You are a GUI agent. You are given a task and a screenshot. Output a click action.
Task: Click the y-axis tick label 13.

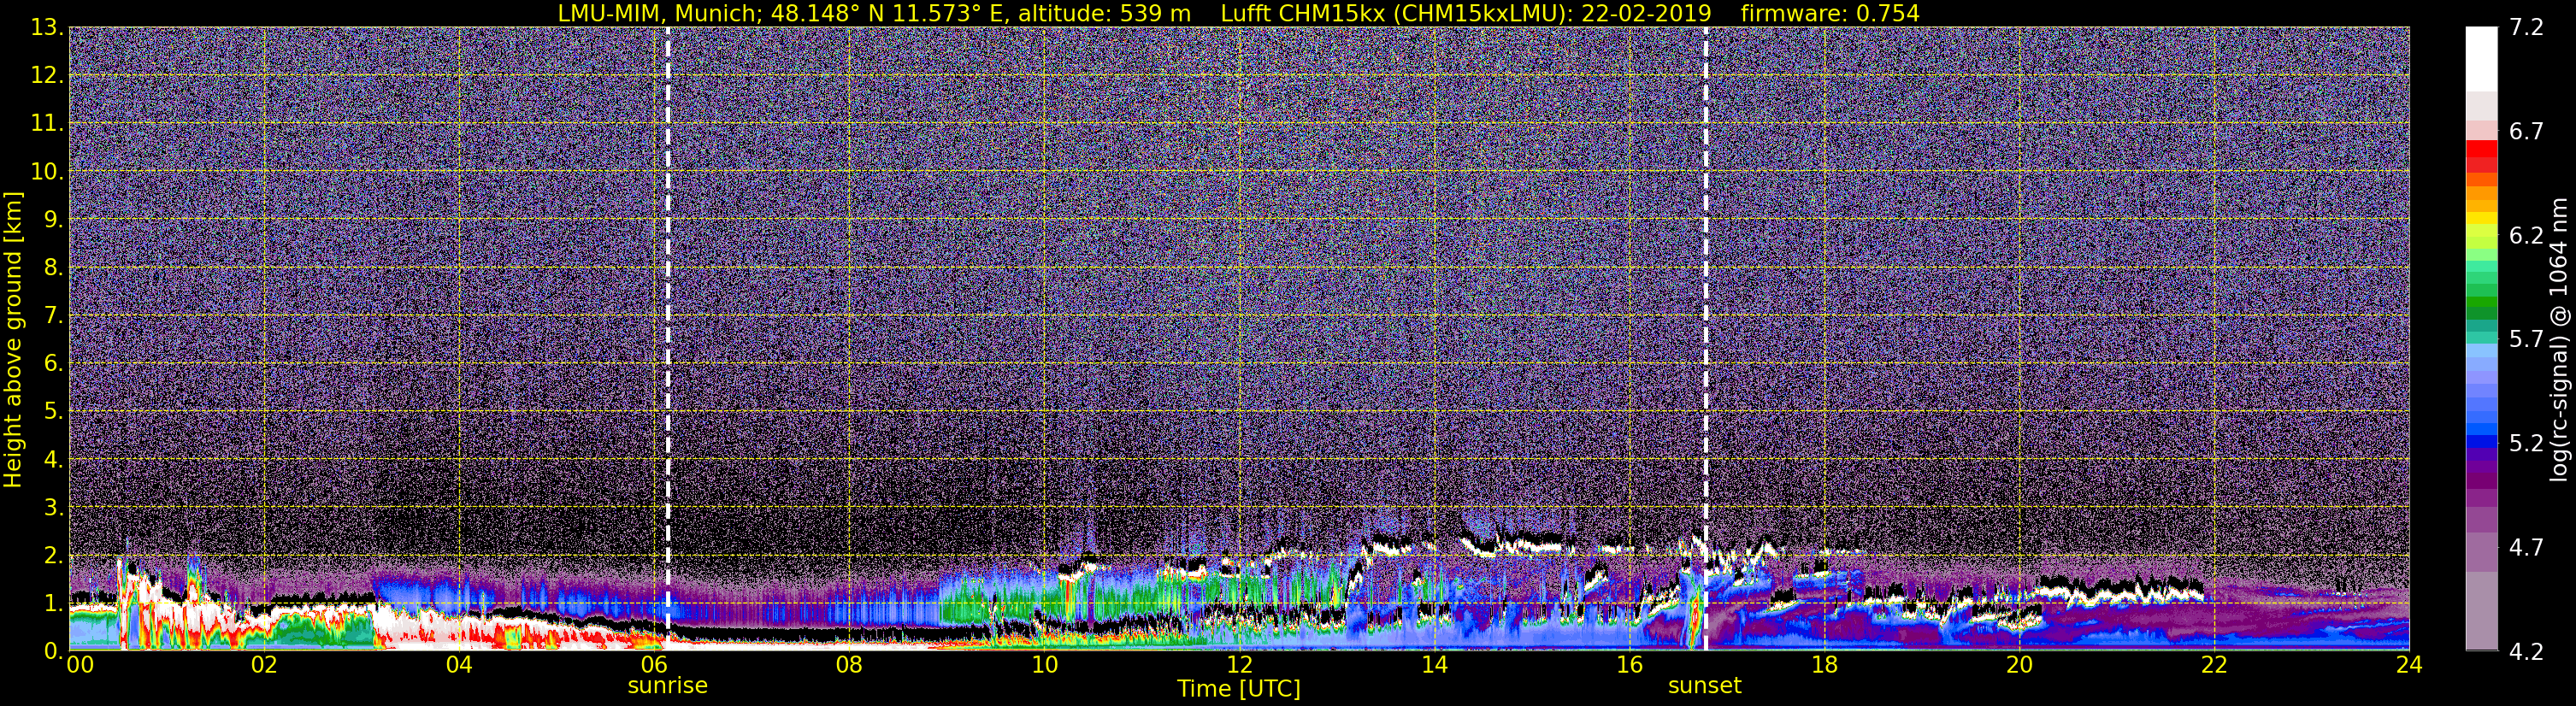click(46, 28)
